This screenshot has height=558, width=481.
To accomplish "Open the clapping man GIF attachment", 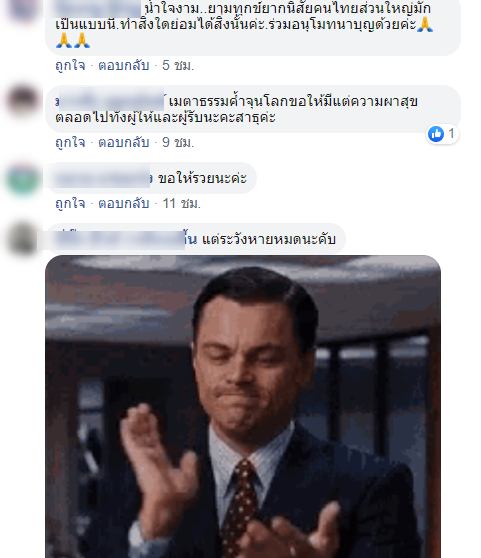I will [x=243, y=406].
